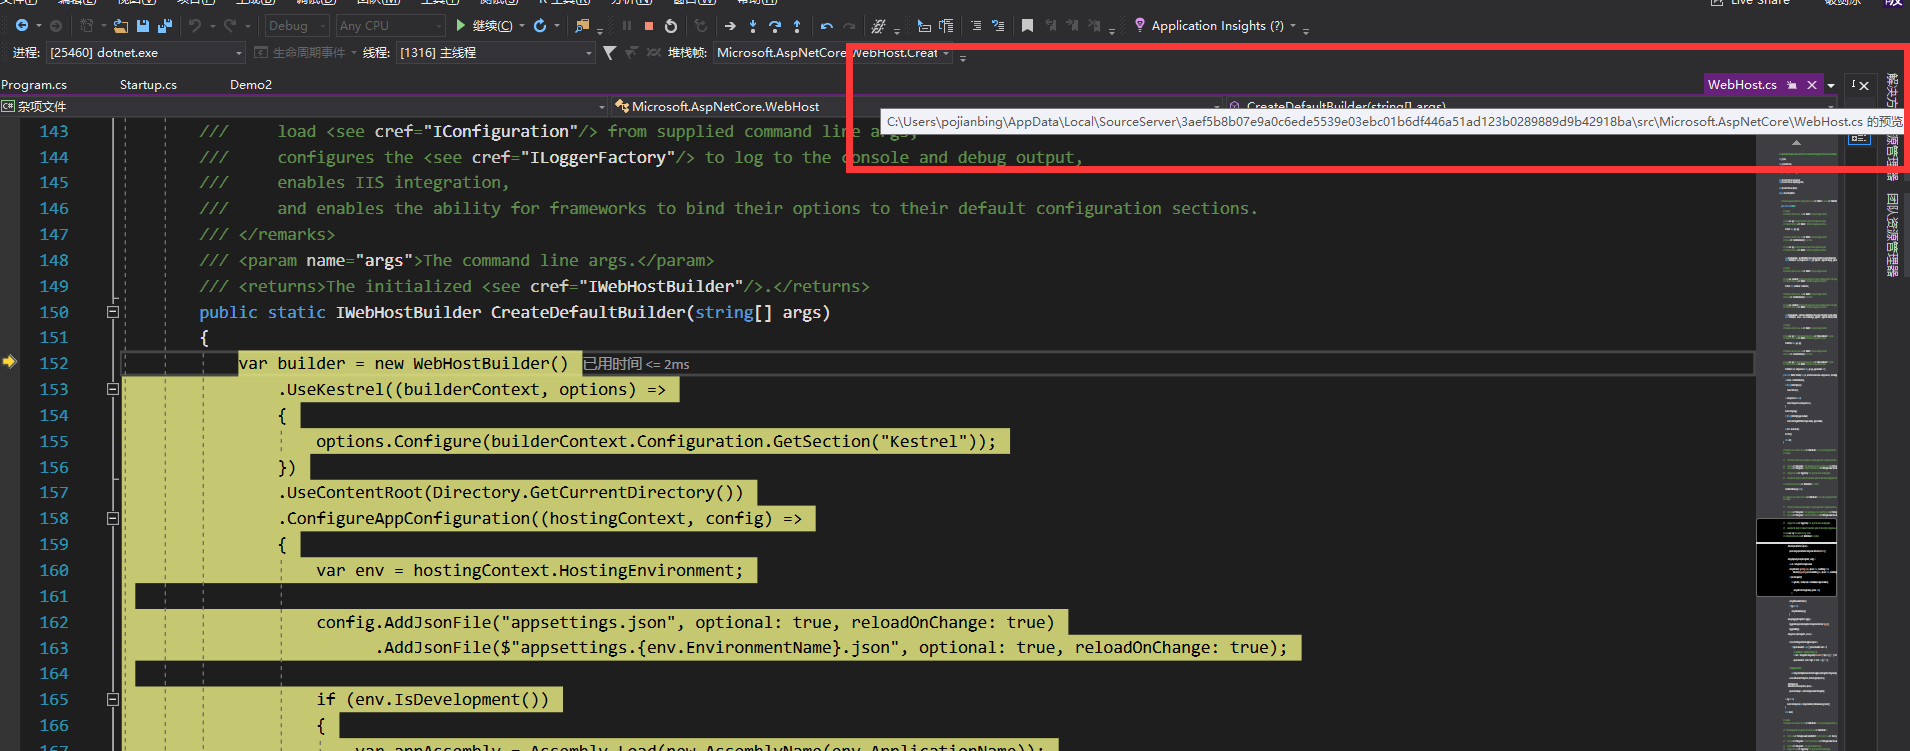Click the Step Into icon
Screen dimensions: 1910x751
tap(753, 26)
